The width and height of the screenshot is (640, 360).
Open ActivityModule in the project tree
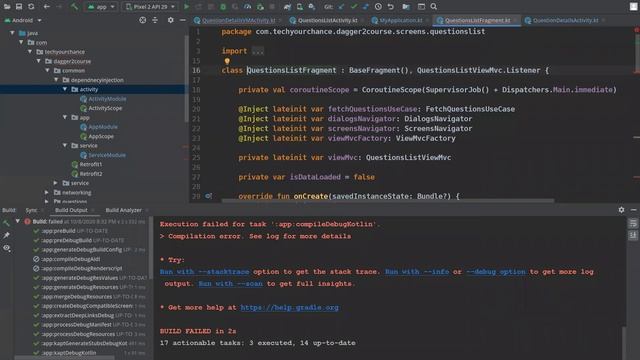[107, 98]
